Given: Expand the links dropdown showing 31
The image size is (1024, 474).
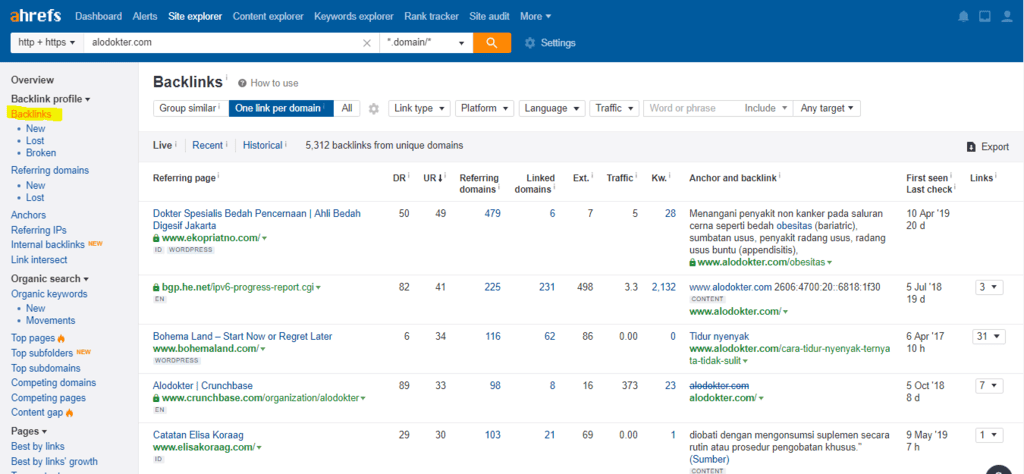Looking at the screenshot, I should [x=988, y=336].
